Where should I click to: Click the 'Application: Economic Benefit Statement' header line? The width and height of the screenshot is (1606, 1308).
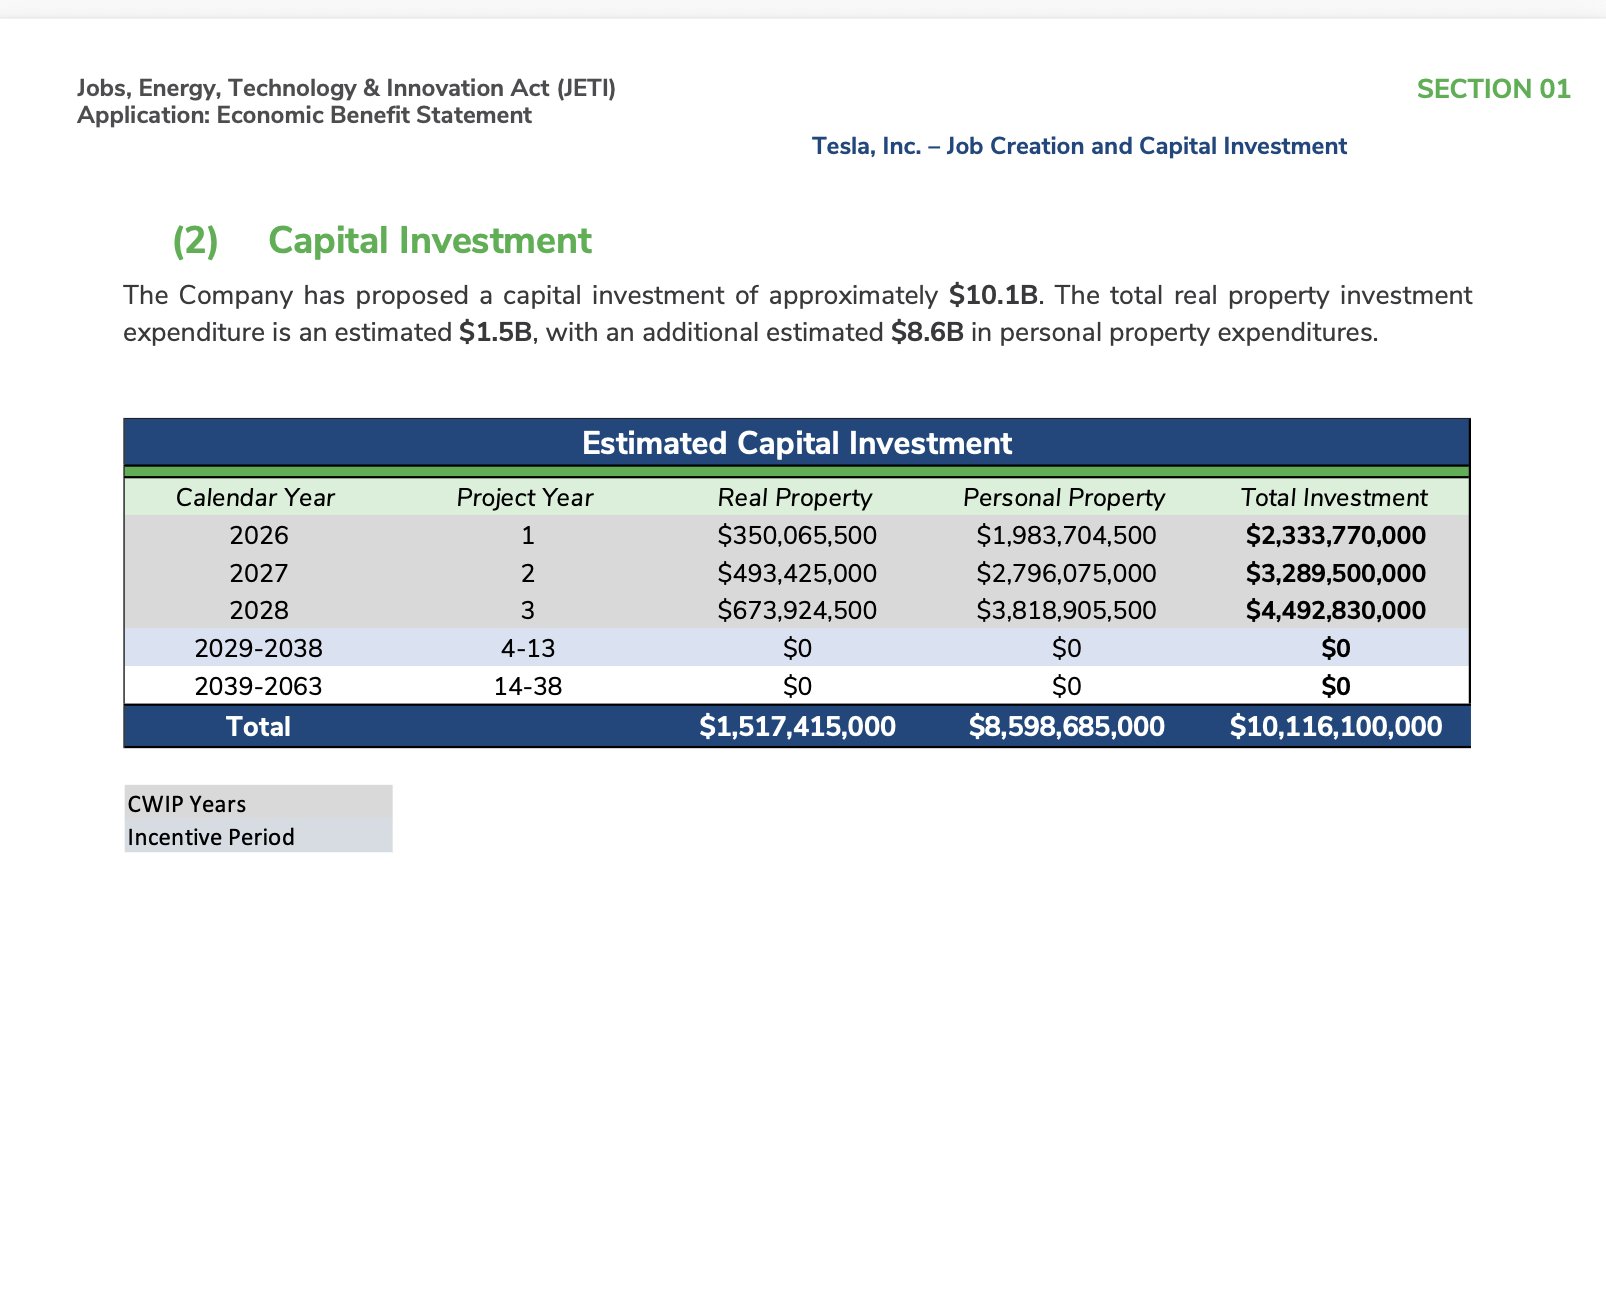click(304, 115)
